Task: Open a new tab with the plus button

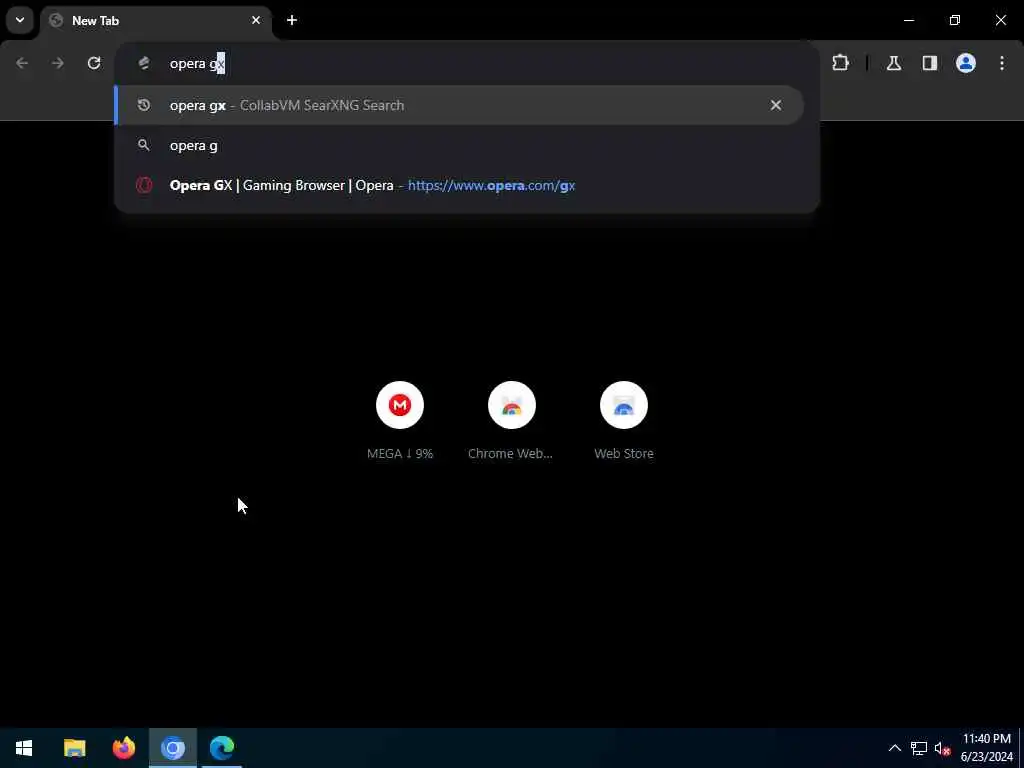Action: (292, 20)
